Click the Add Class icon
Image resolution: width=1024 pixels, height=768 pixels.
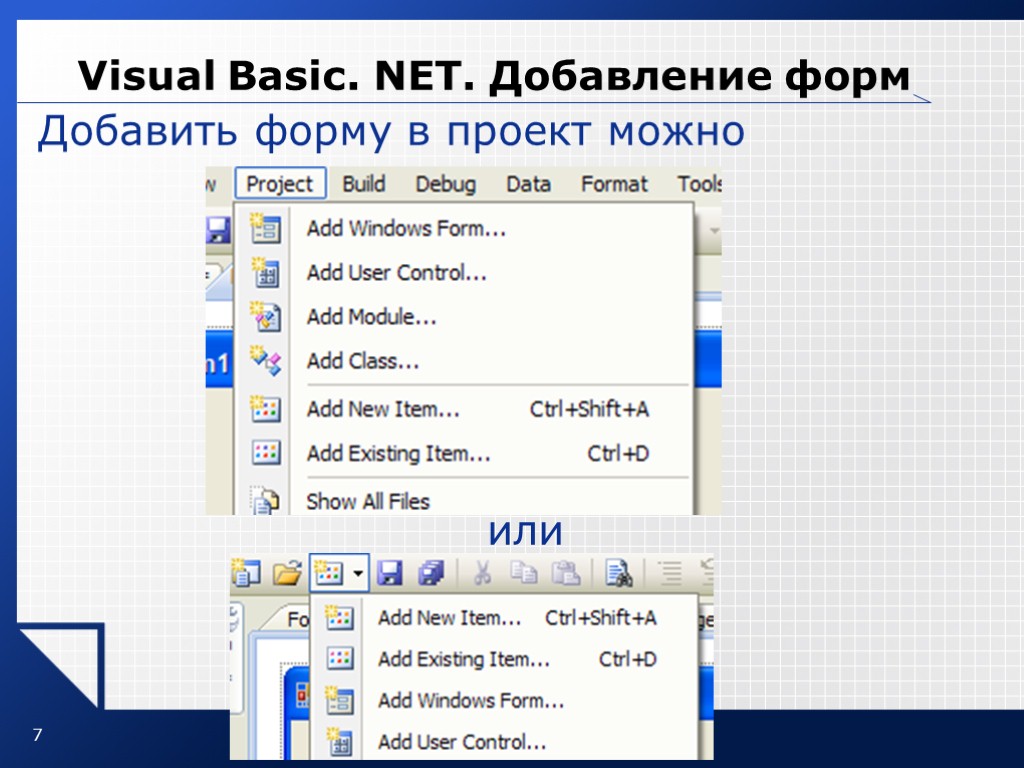265,360
